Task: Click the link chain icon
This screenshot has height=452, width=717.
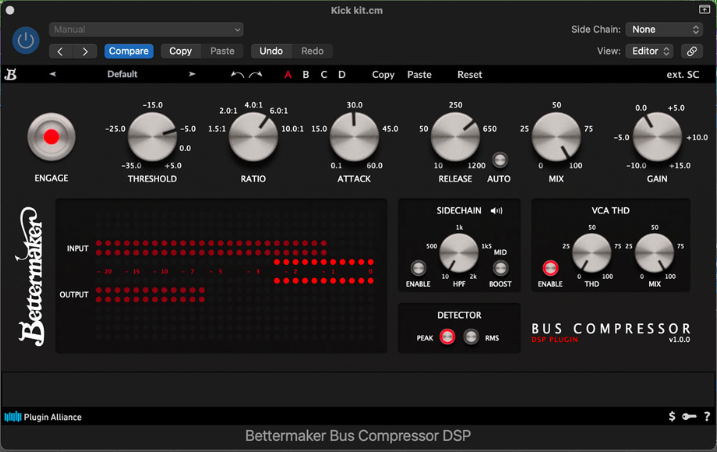Action: [692, 51]
